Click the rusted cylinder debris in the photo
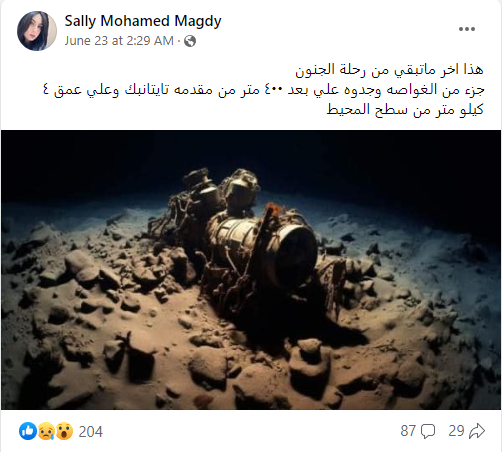The height and width of the screenshot is (452, 502). tap(263, 245)
